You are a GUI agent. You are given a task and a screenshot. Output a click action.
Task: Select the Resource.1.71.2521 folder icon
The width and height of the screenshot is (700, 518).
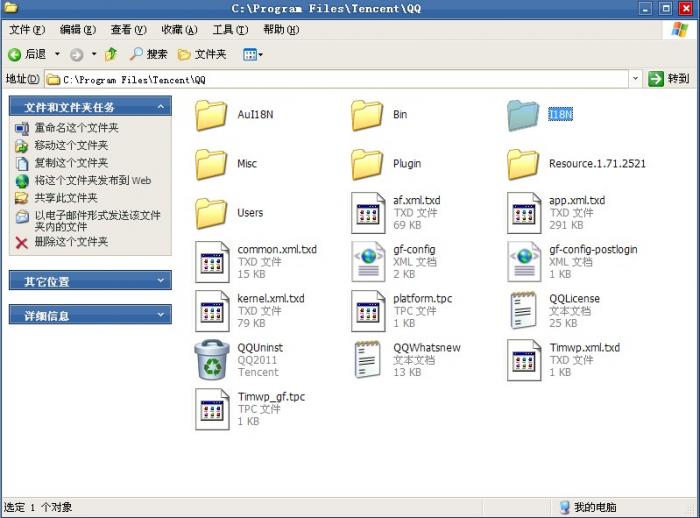[x=523, y=164]
